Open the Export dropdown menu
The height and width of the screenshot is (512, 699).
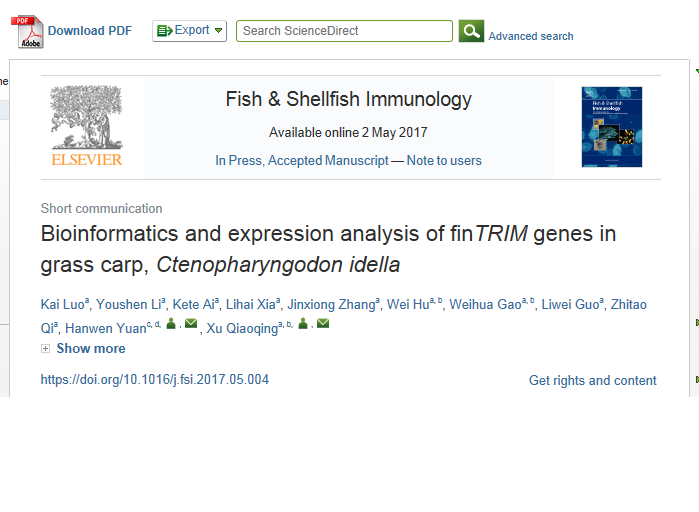pos(189,31)
